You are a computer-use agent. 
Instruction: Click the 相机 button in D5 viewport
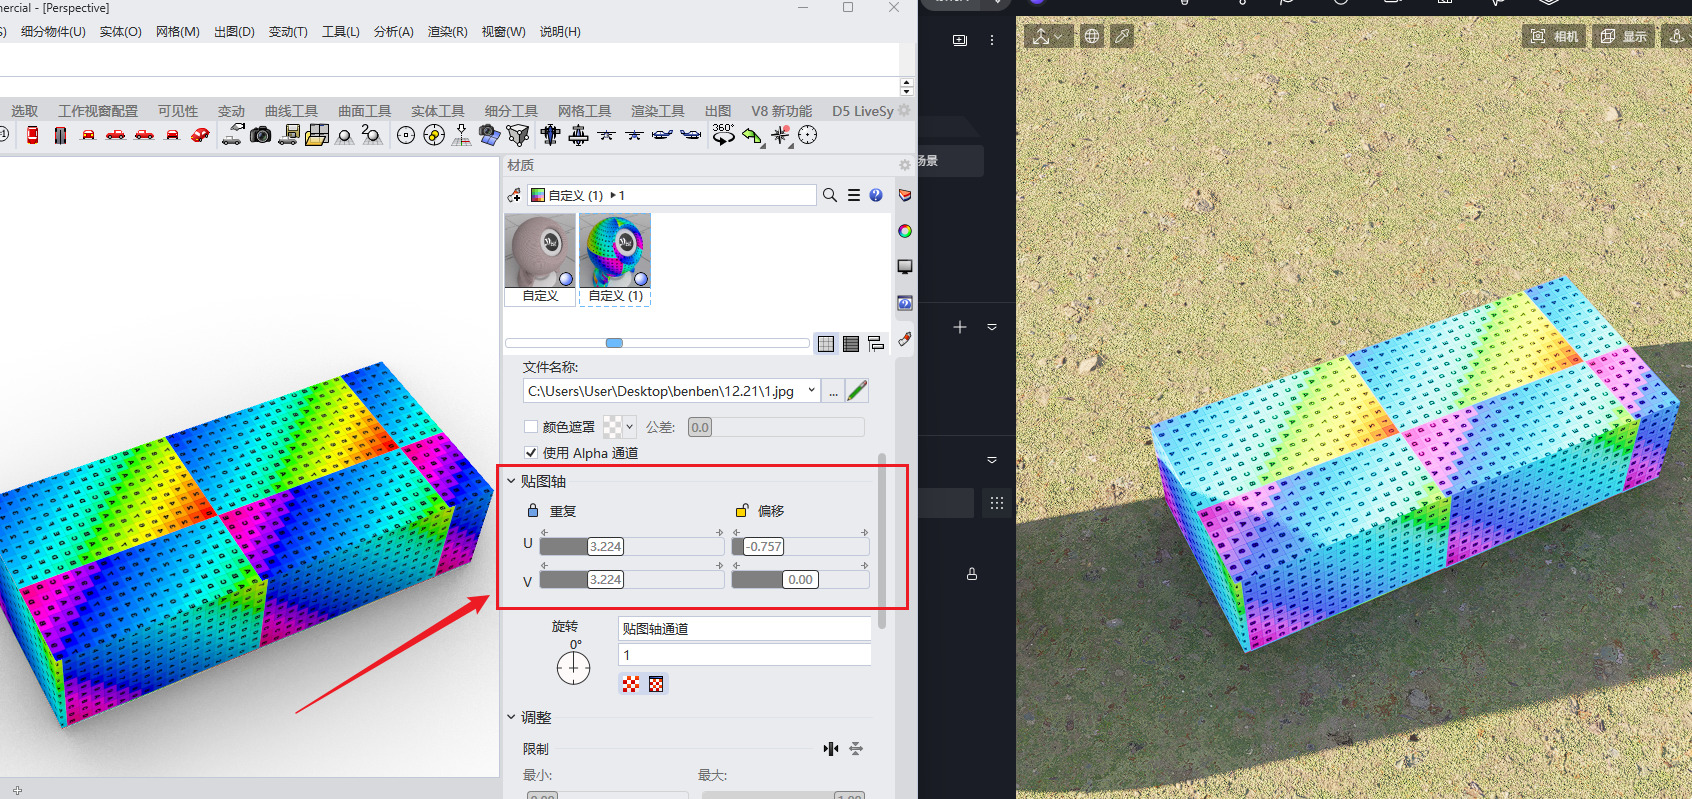tap(1554, 36)
